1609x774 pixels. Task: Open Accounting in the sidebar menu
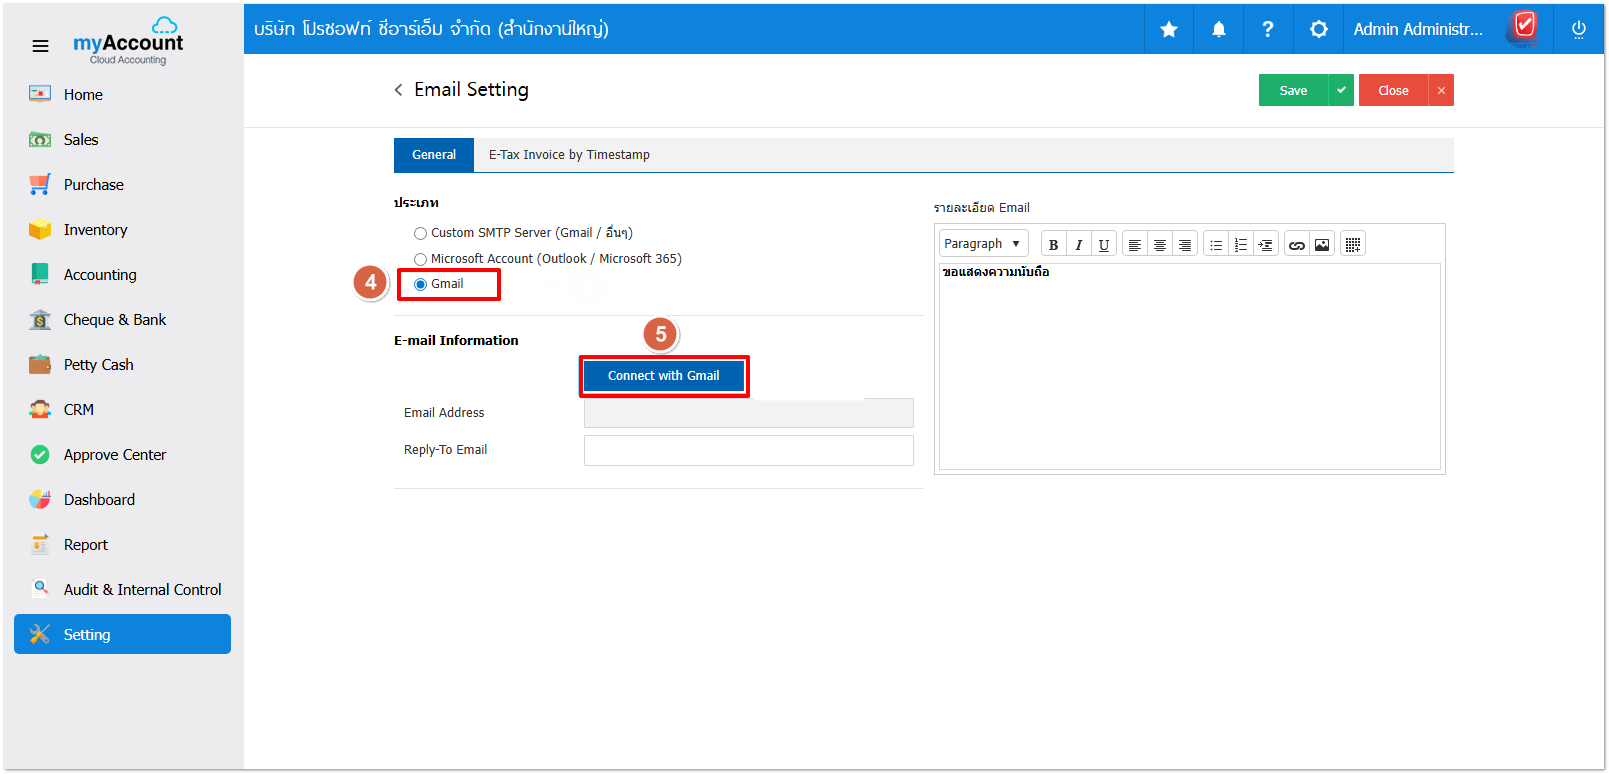coord(100,275)
